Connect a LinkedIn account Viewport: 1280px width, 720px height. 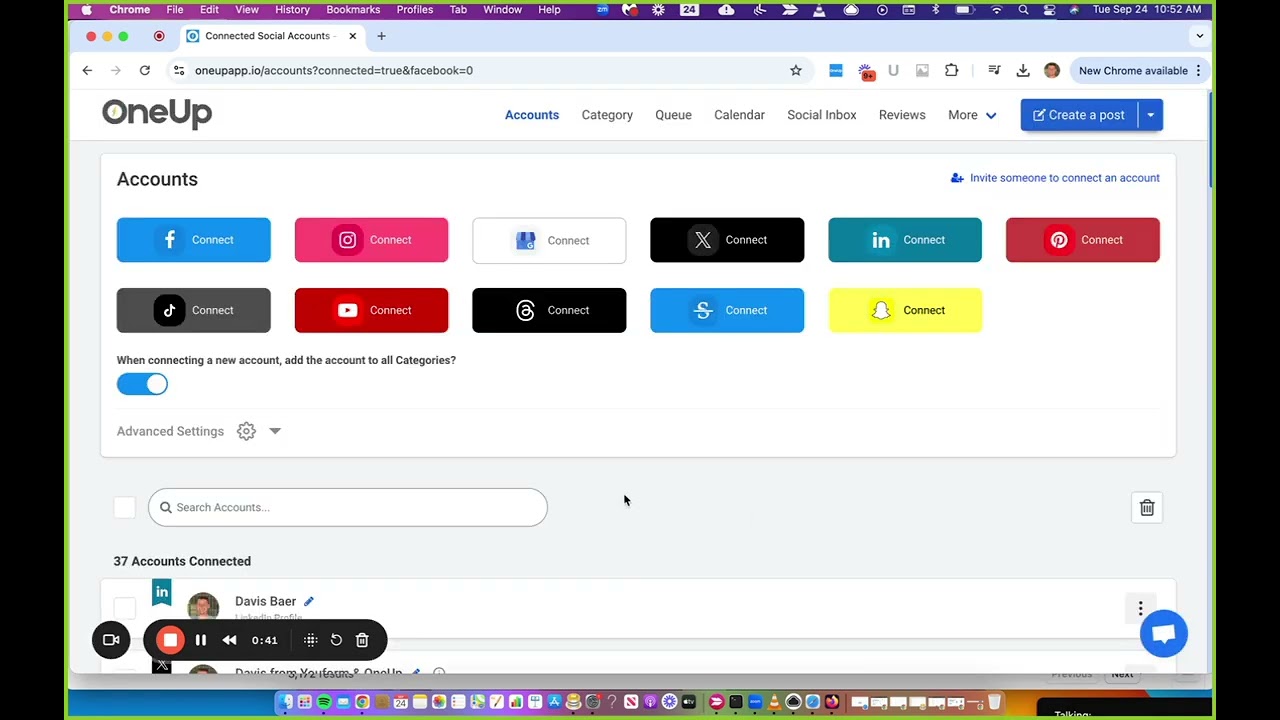(x=905, y=240)
